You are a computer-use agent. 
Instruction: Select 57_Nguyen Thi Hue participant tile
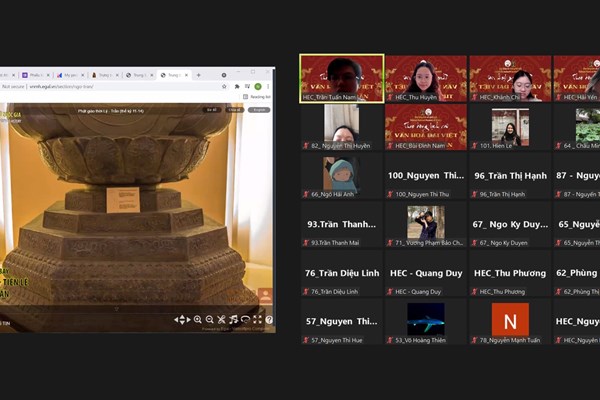[341, 322]
